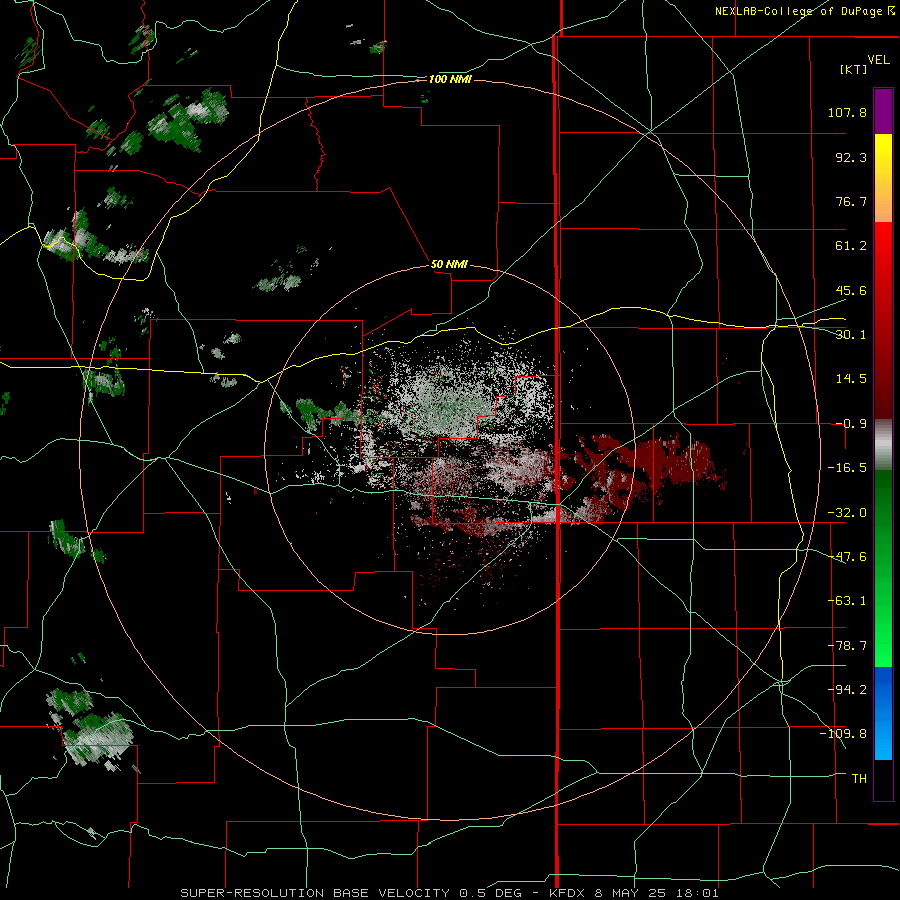900x900 pixels.
Task: Click the TH label on the legend
Action: (x=859, y=779)
